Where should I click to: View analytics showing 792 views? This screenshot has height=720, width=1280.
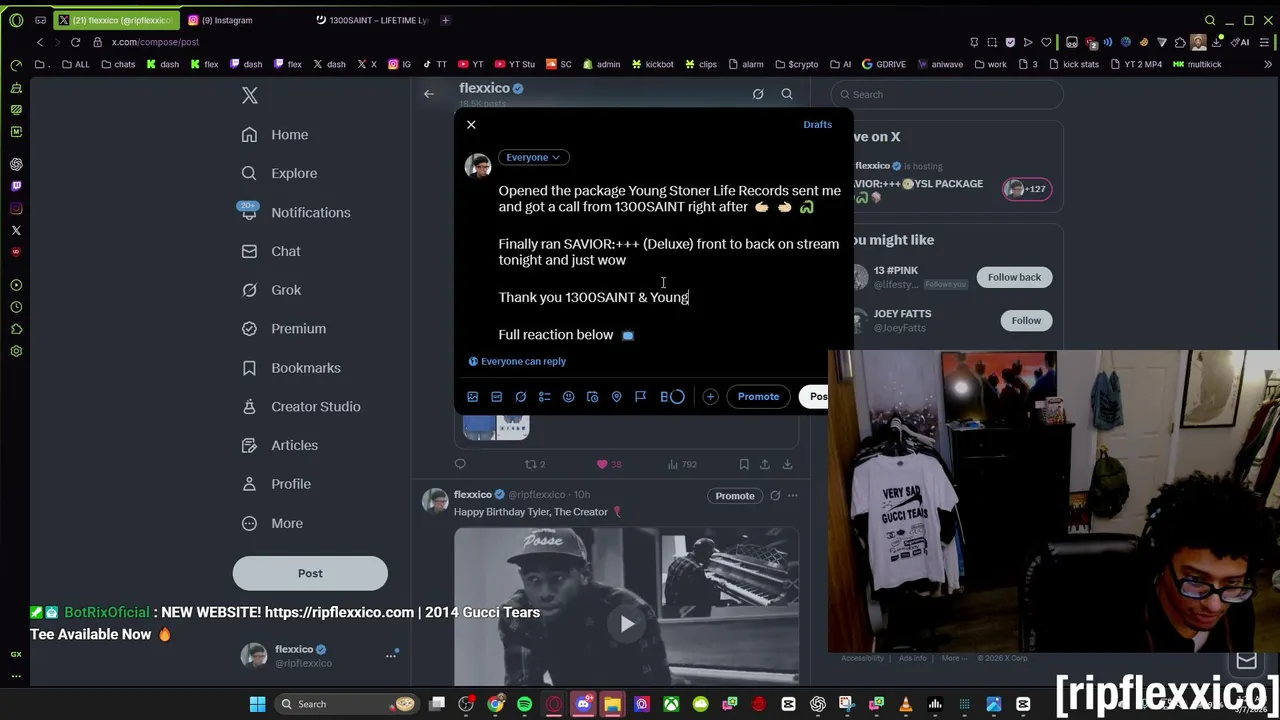tap(682, 464)
